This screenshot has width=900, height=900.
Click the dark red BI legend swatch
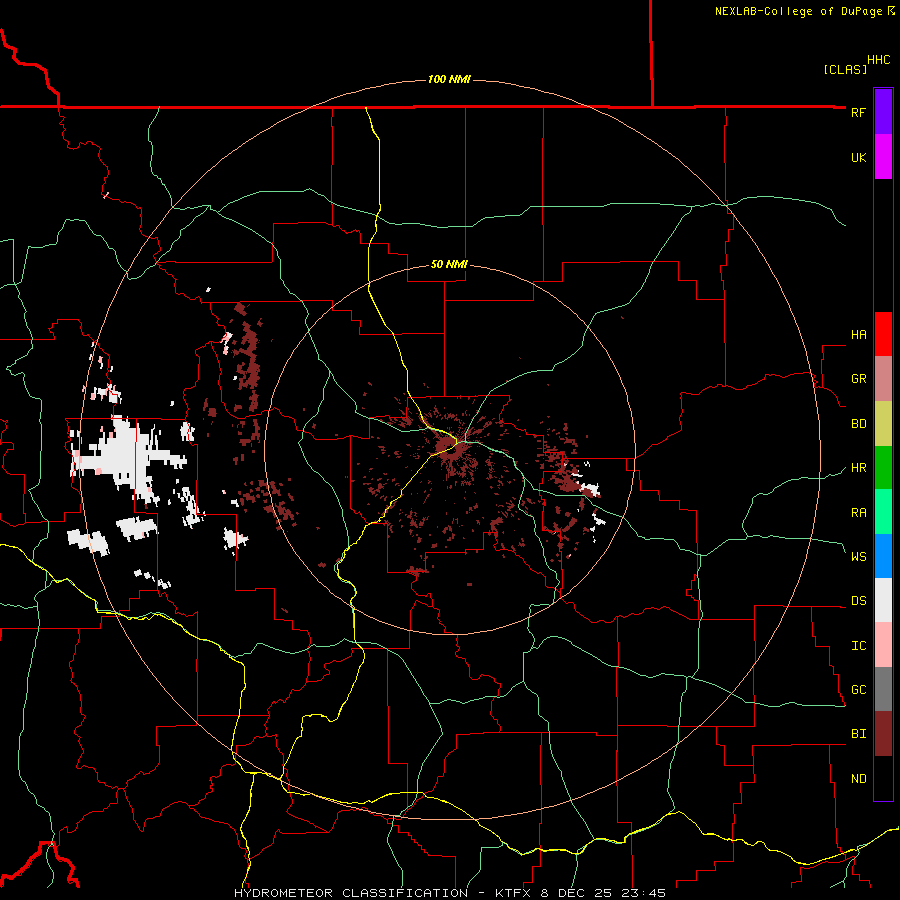pos(883,734)
